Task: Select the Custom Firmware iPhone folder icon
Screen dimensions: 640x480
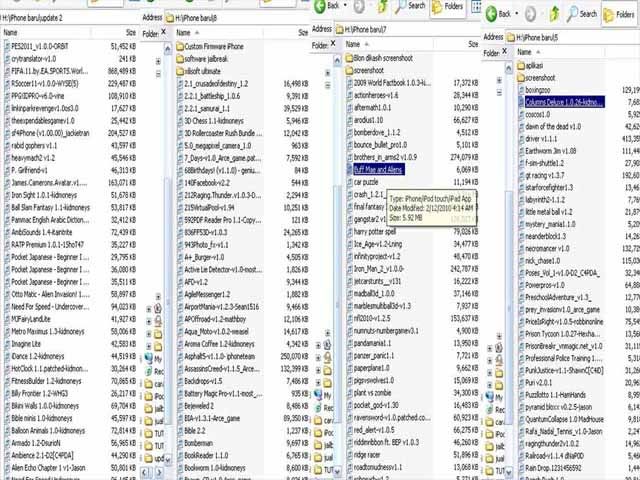Action: [180, 47]
